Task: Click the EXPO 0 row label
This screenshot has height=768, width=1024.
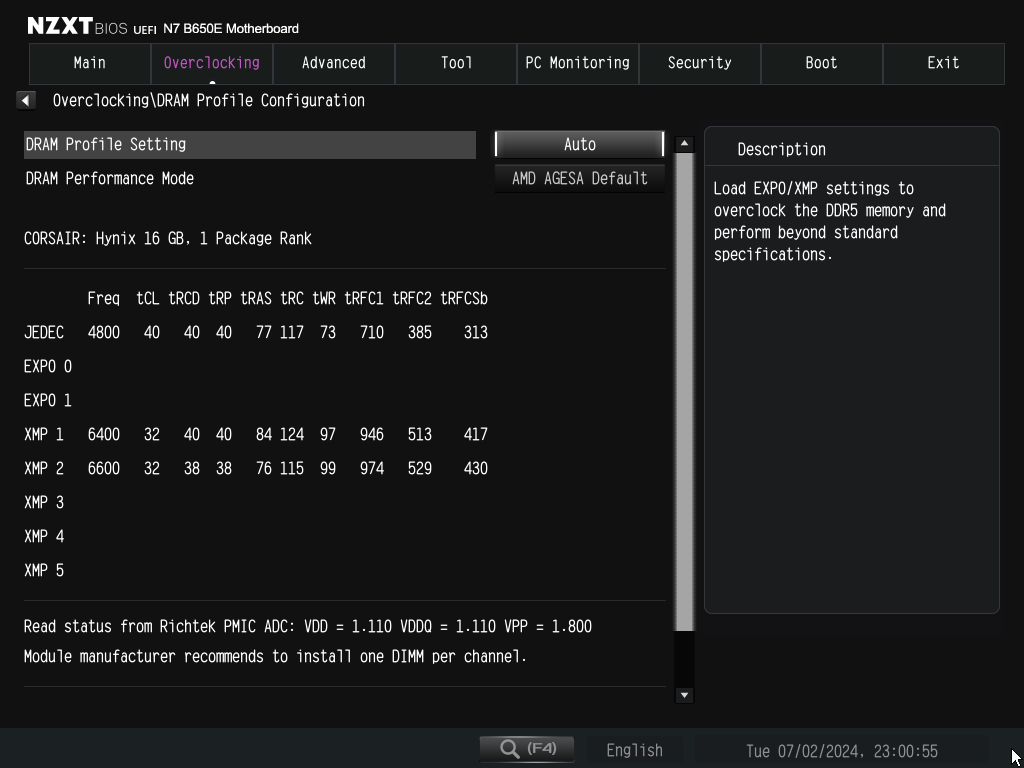Action: click(x=48, y=366)
